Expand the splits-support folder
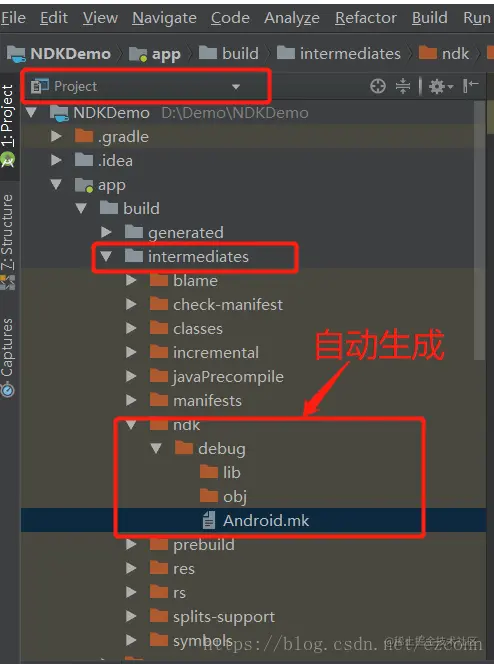 click(x=131, y=616)
